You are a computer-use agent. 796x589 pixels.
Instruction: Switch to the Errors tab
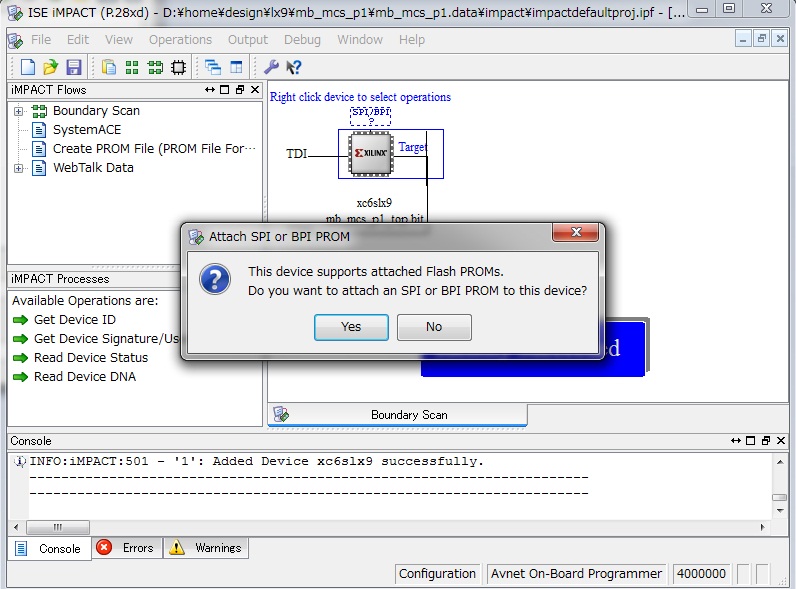coord(127,548)
